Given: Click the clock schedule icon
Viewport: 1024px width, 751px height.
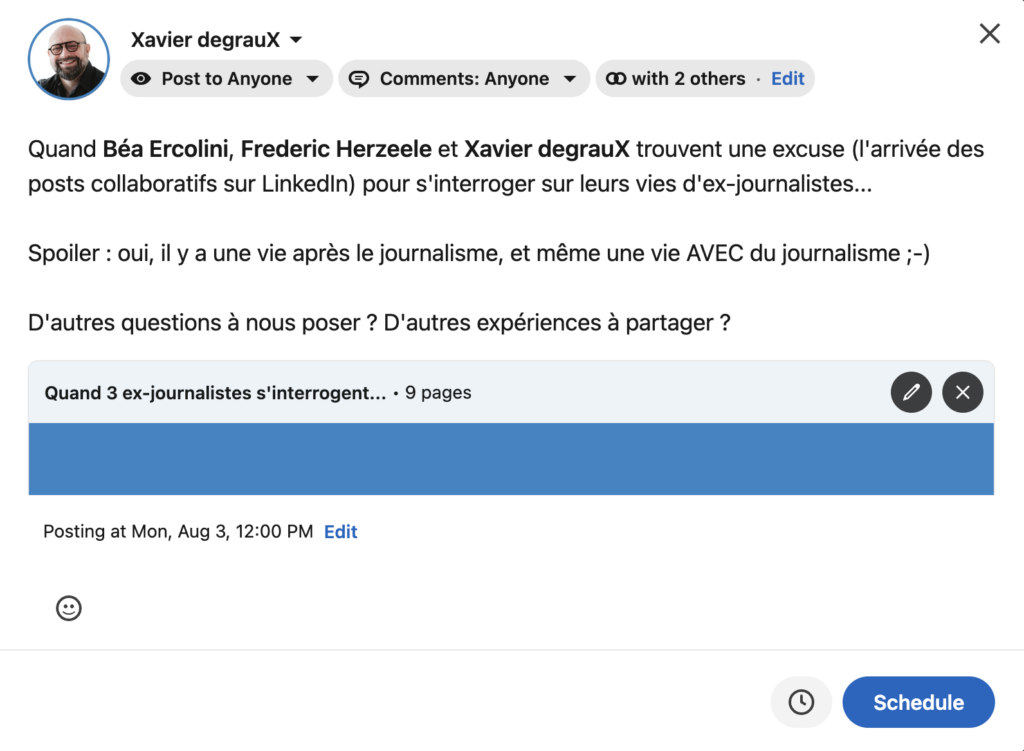Looking at the screenshot, I should 801,702.
